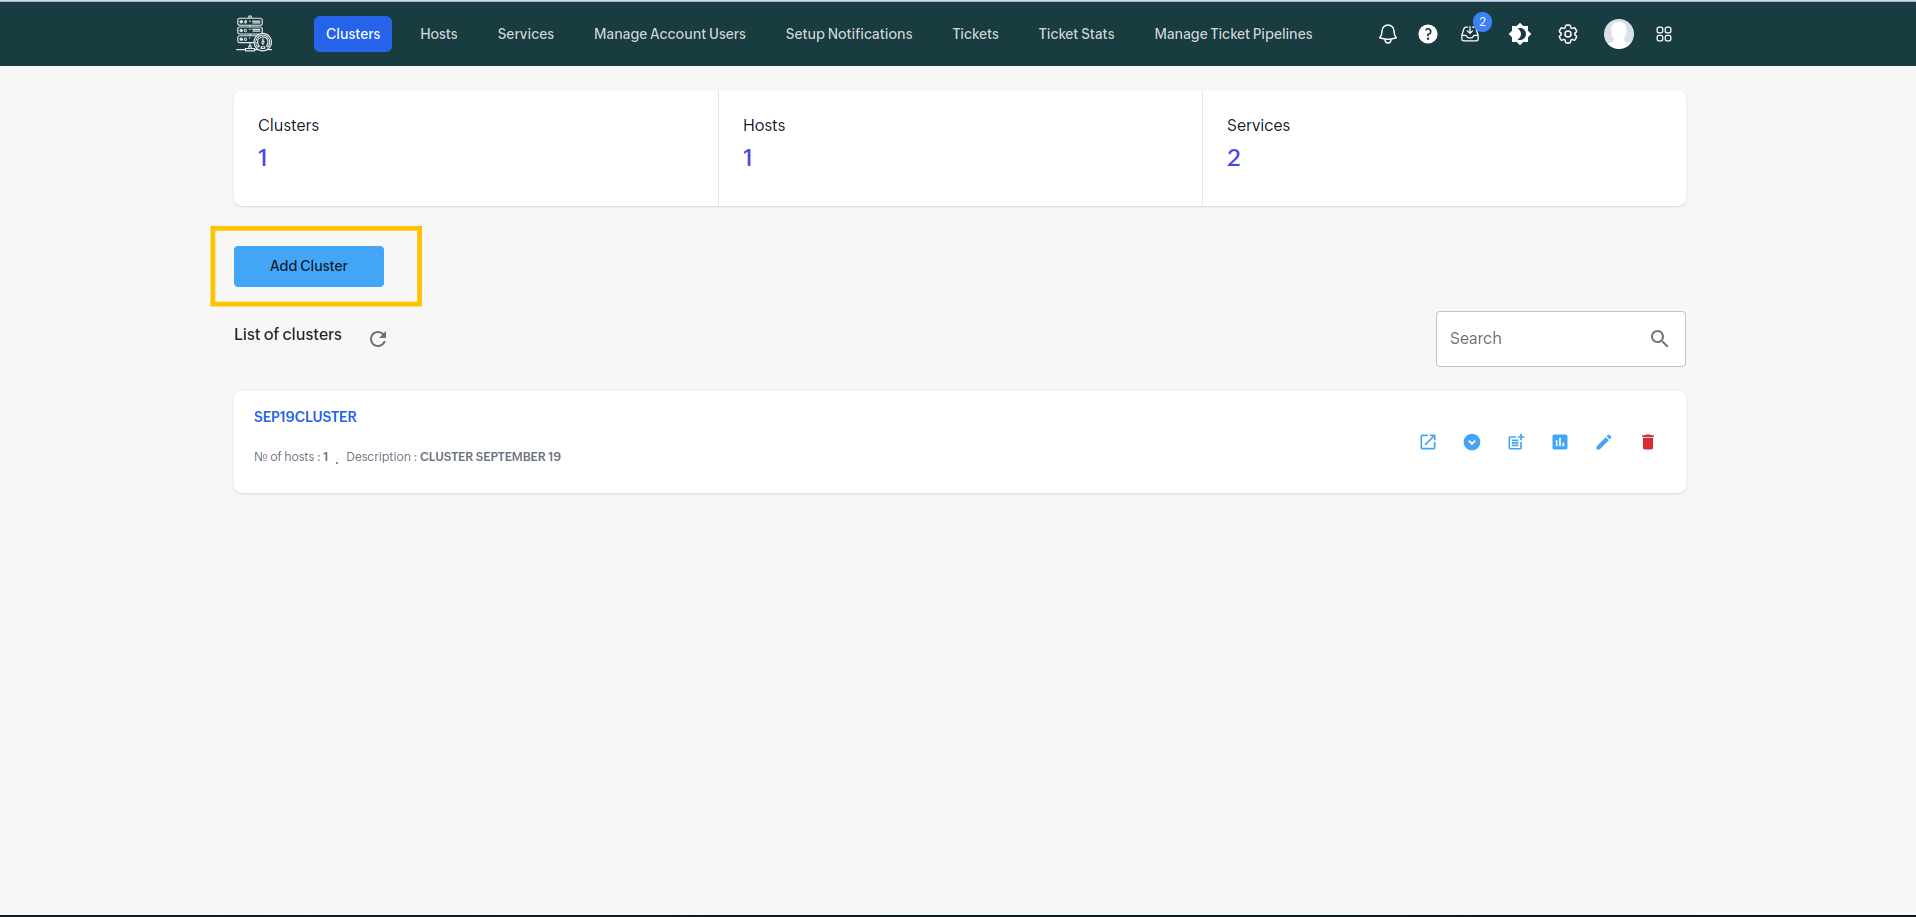Open the help question mark icon
Screen dimensions: 1916x917
pyautogui.click(x=1428, y=34)
